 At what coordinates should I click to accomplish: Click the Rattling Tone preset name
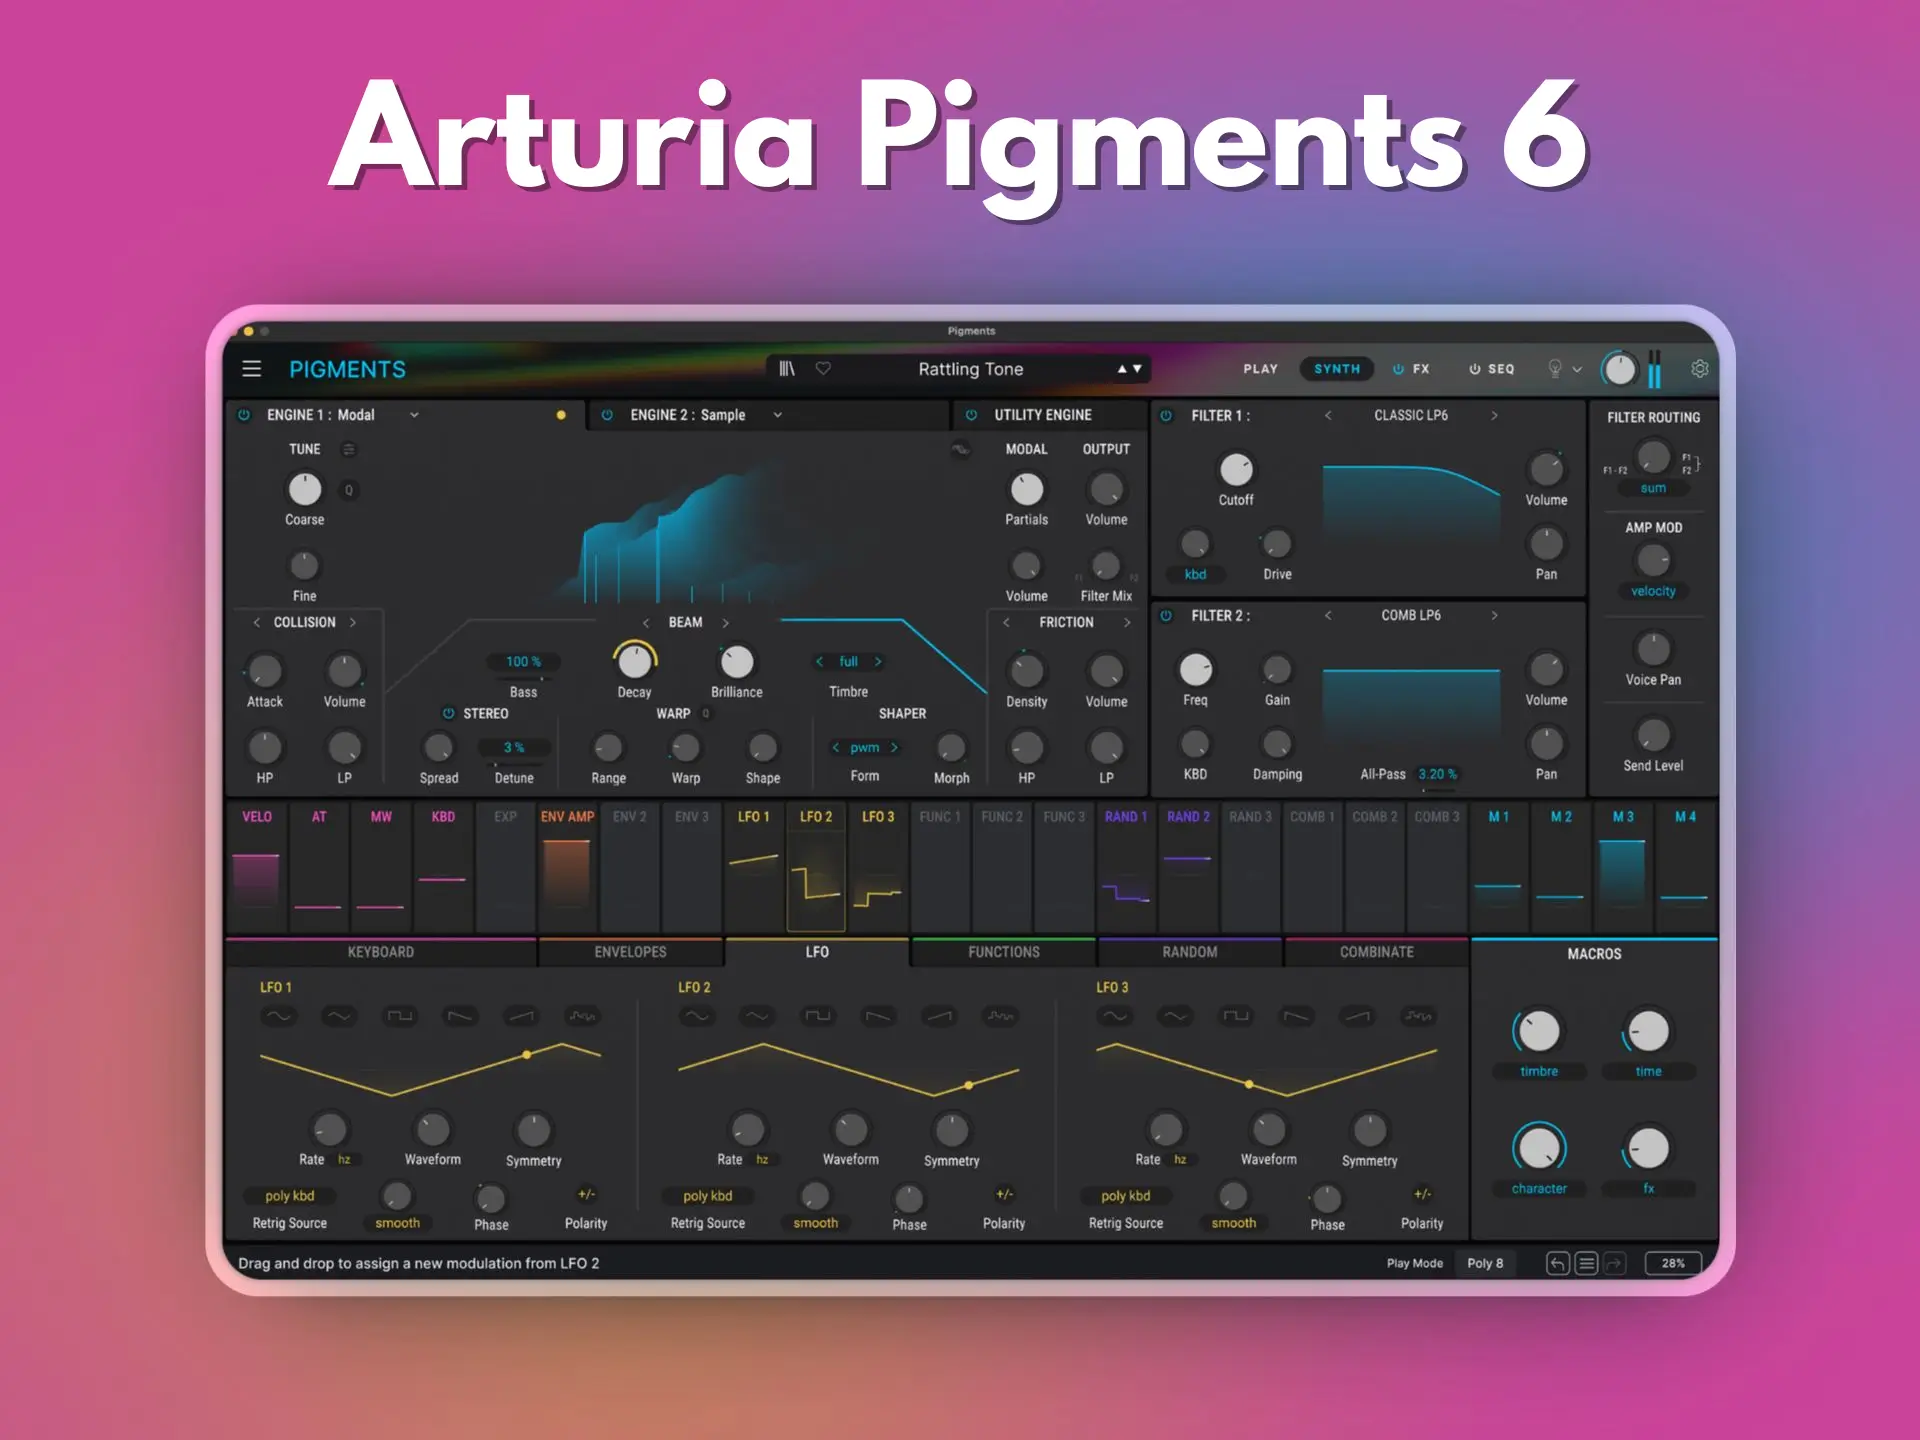click(x=970, y=369)
